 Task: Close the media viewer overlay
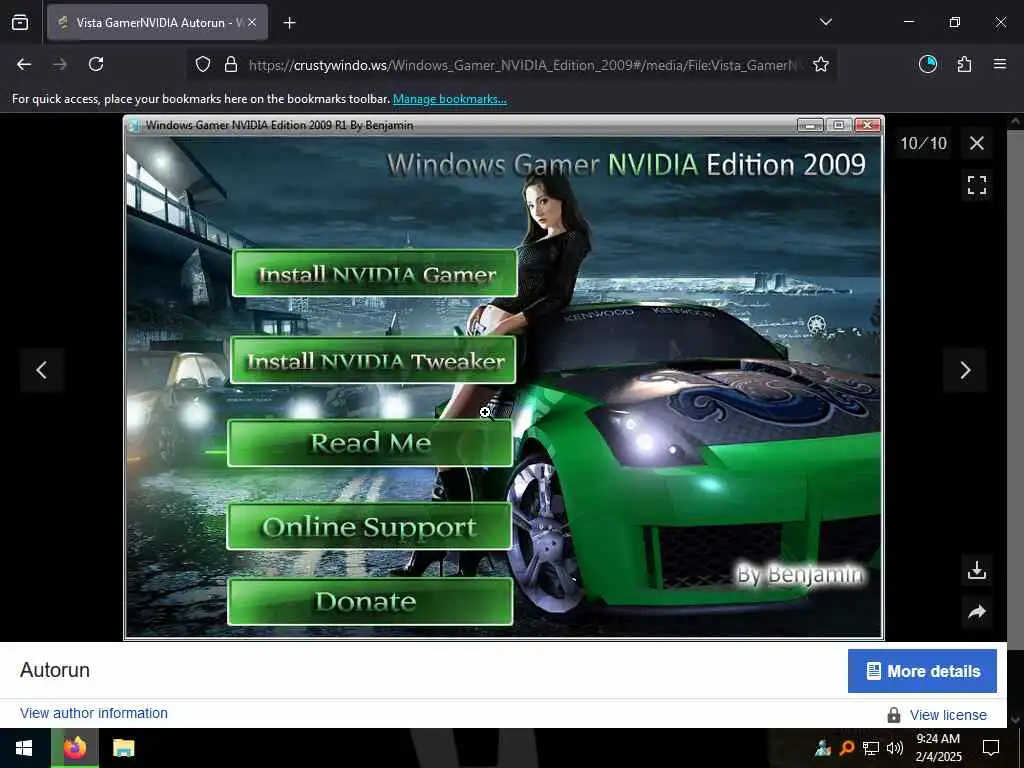click(x=976, y=143)
